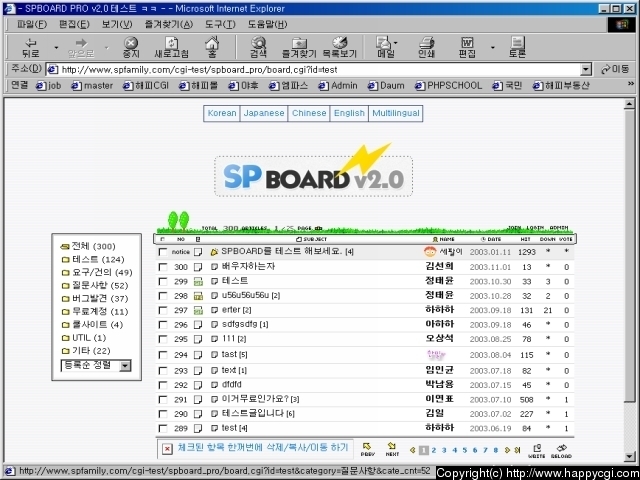This screenshot has height=480, width=640.
Task: Open the PHPSCHOOL links bar shortcut
Action: 449,86
